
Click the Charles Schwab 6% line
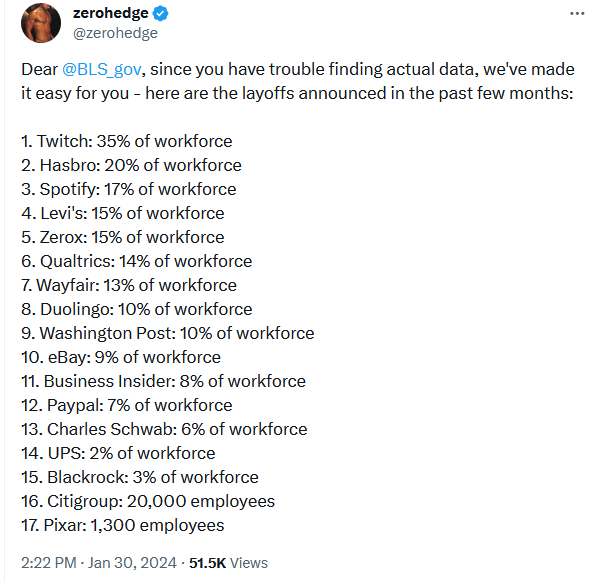pyautogui.click(x=164, y=429)
